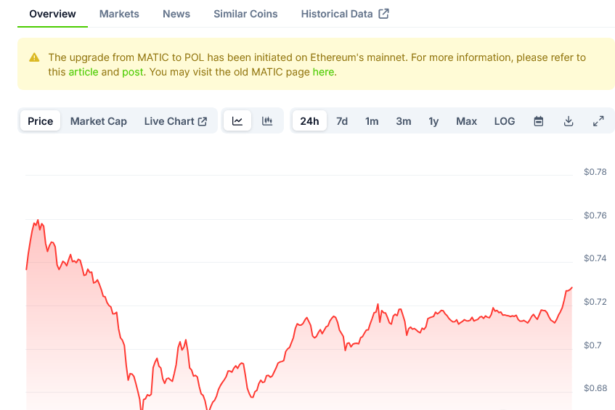Switch to line chart view icon
Viewport: 615px width, 410px height.
pos(237,121)
